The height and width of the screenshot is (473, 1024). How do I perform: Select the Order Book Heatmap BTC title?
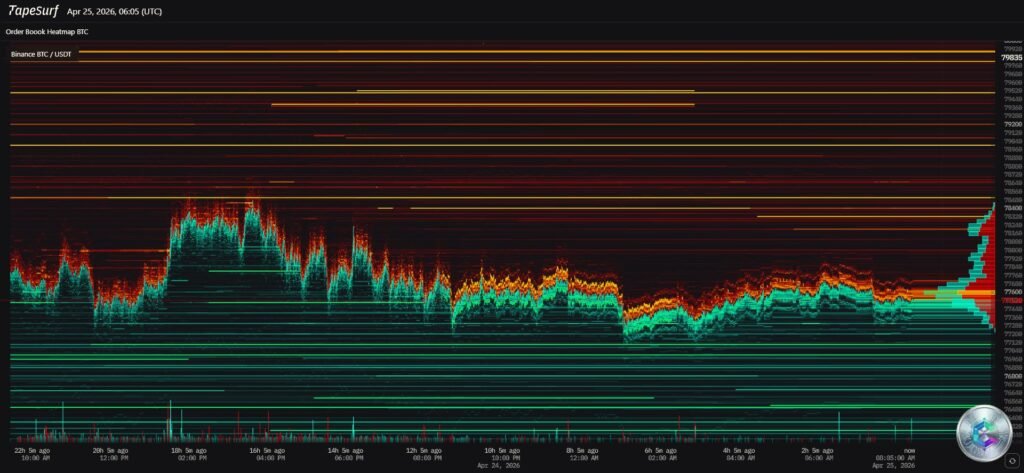[46, 31]
